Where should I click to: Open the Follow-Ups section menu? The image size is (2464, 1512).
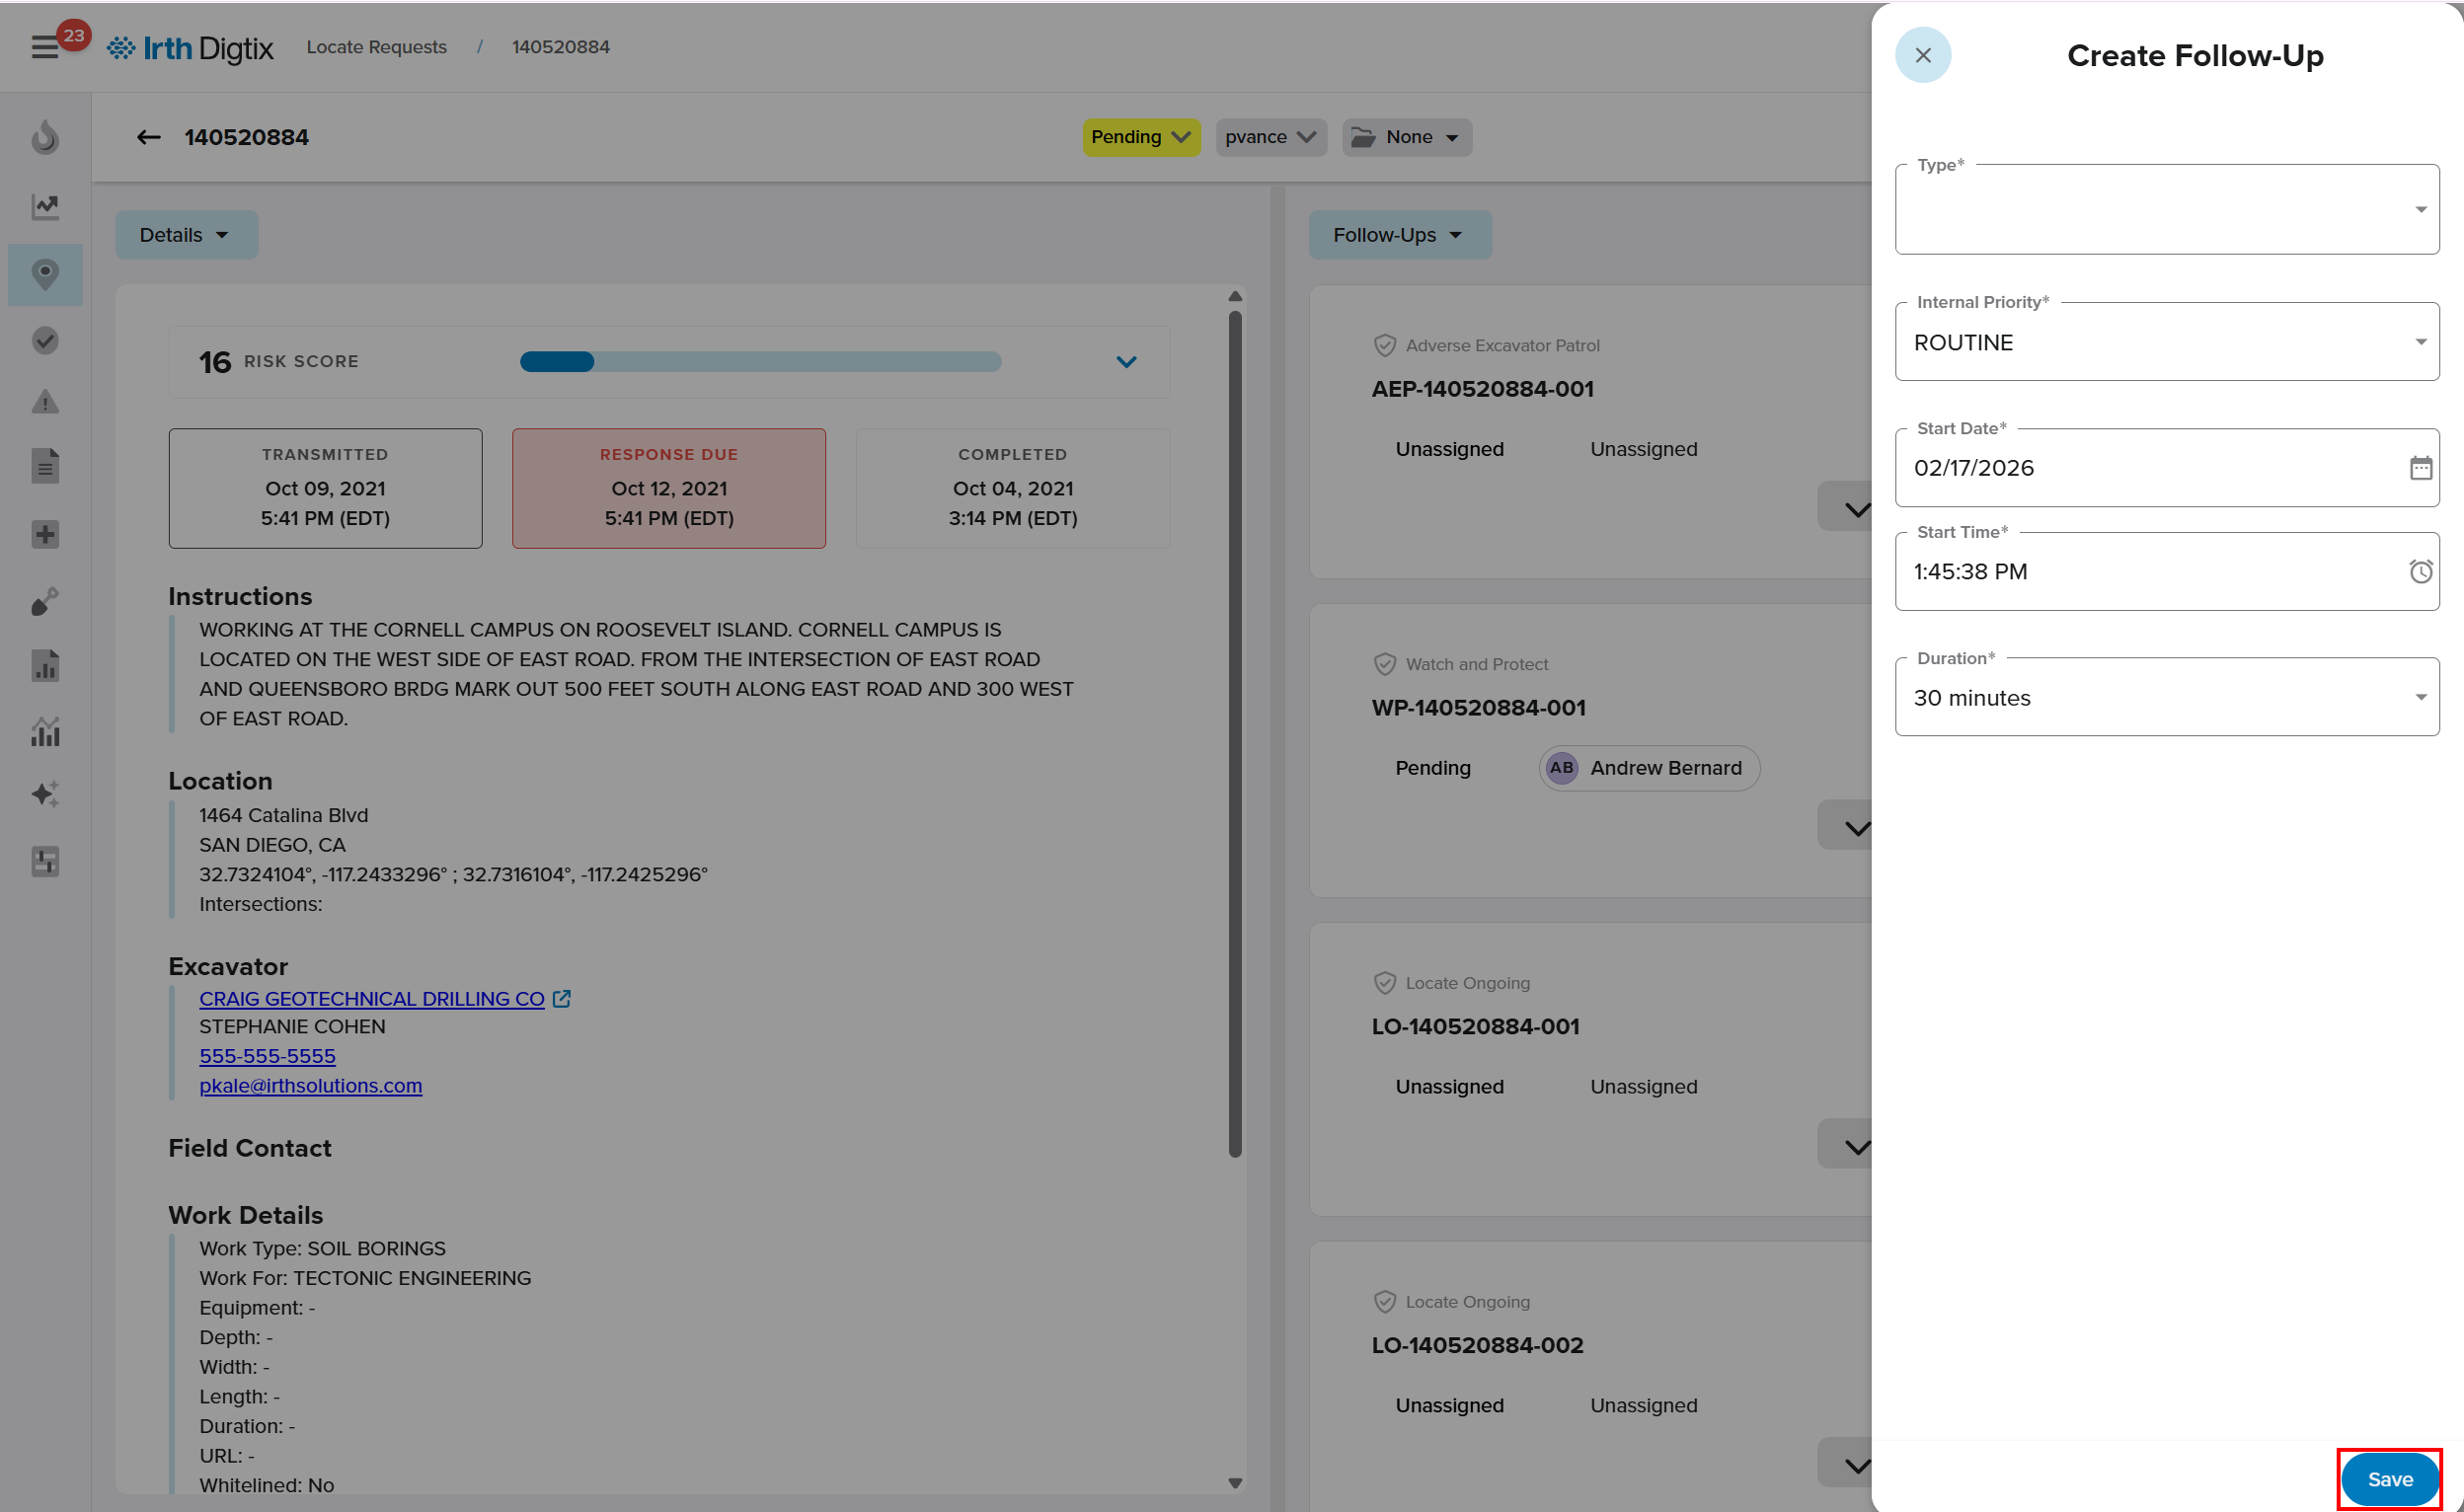(x=1399, y=235)
